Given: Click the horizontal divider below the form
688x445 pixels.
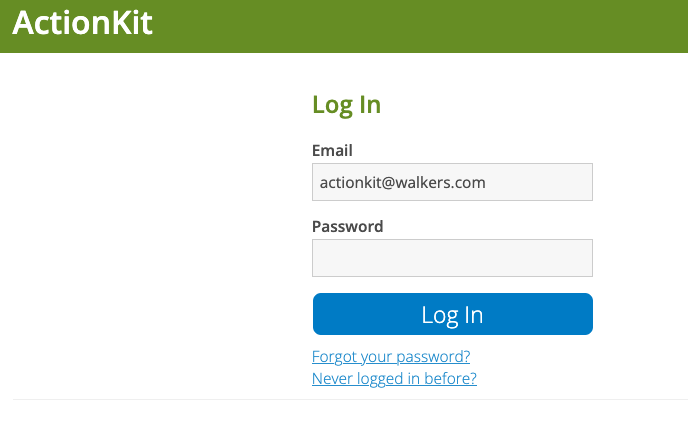Looking at the screenshot, I should tap(350, 399).
